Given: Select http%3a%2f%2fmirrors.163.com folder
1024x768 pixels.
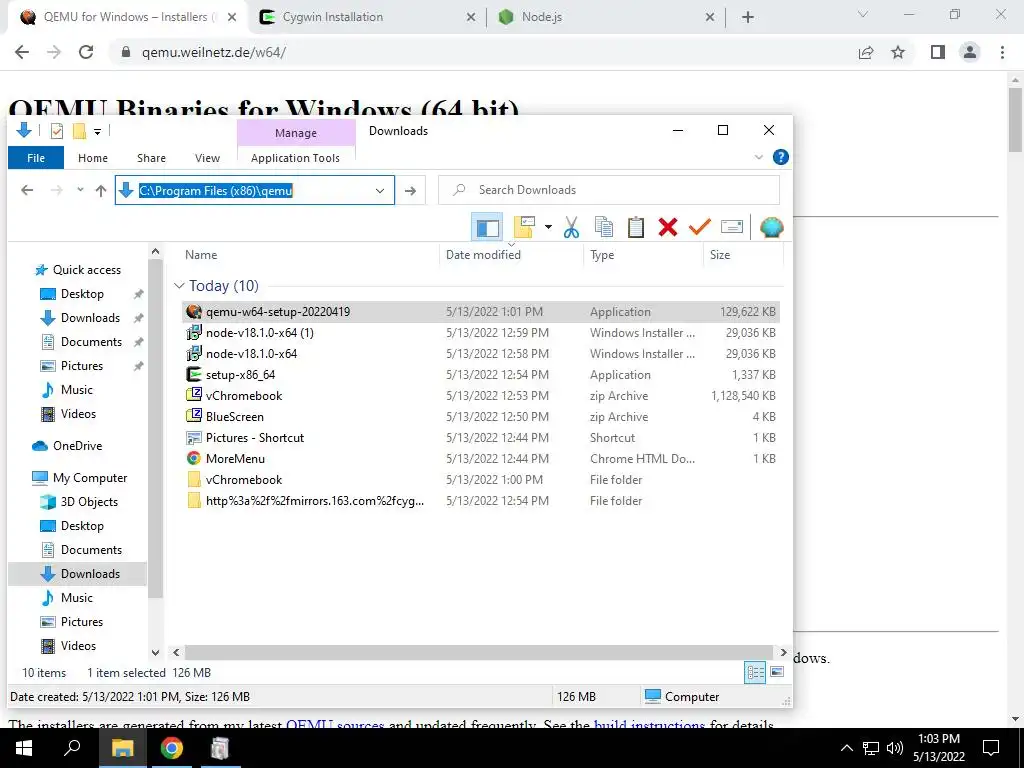Looking at the screenshot, I should [481, 501].
